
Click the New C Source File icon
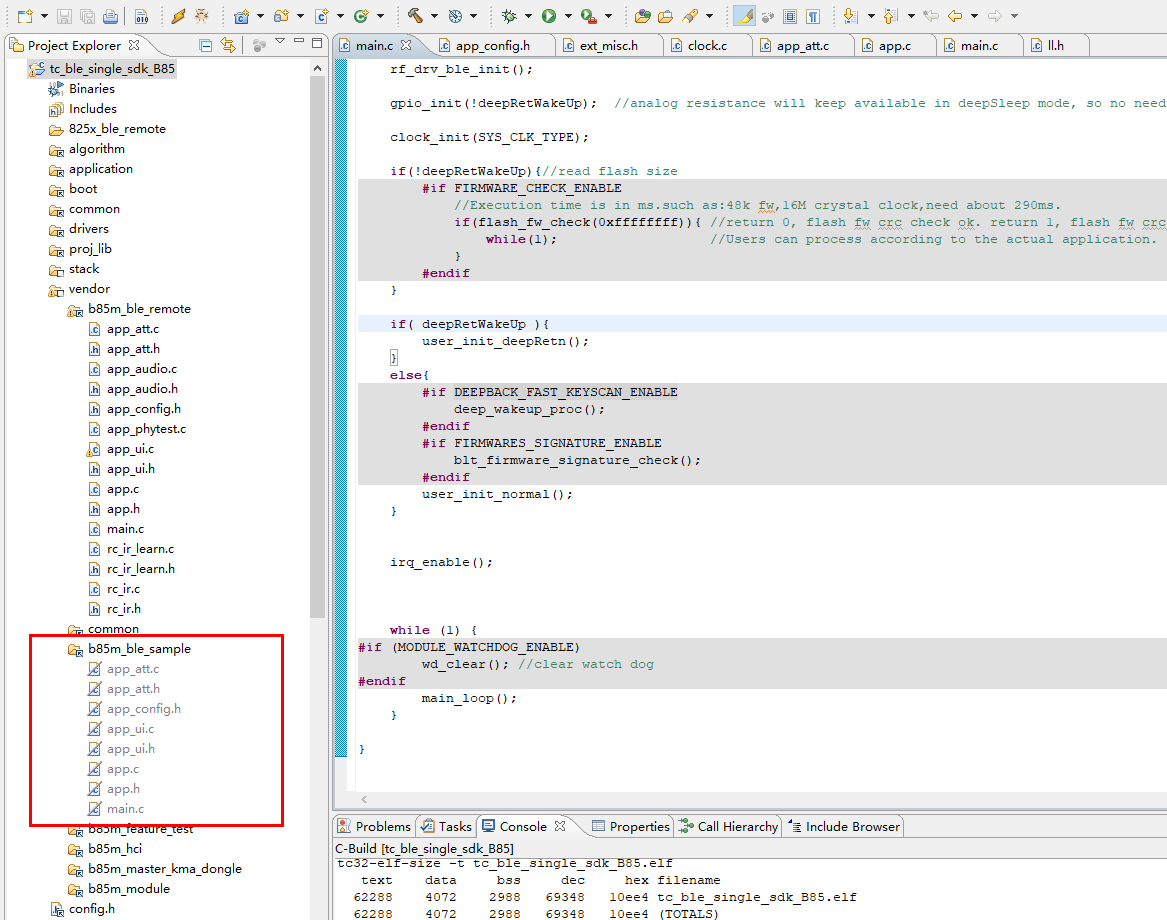(x=322, y=16)
